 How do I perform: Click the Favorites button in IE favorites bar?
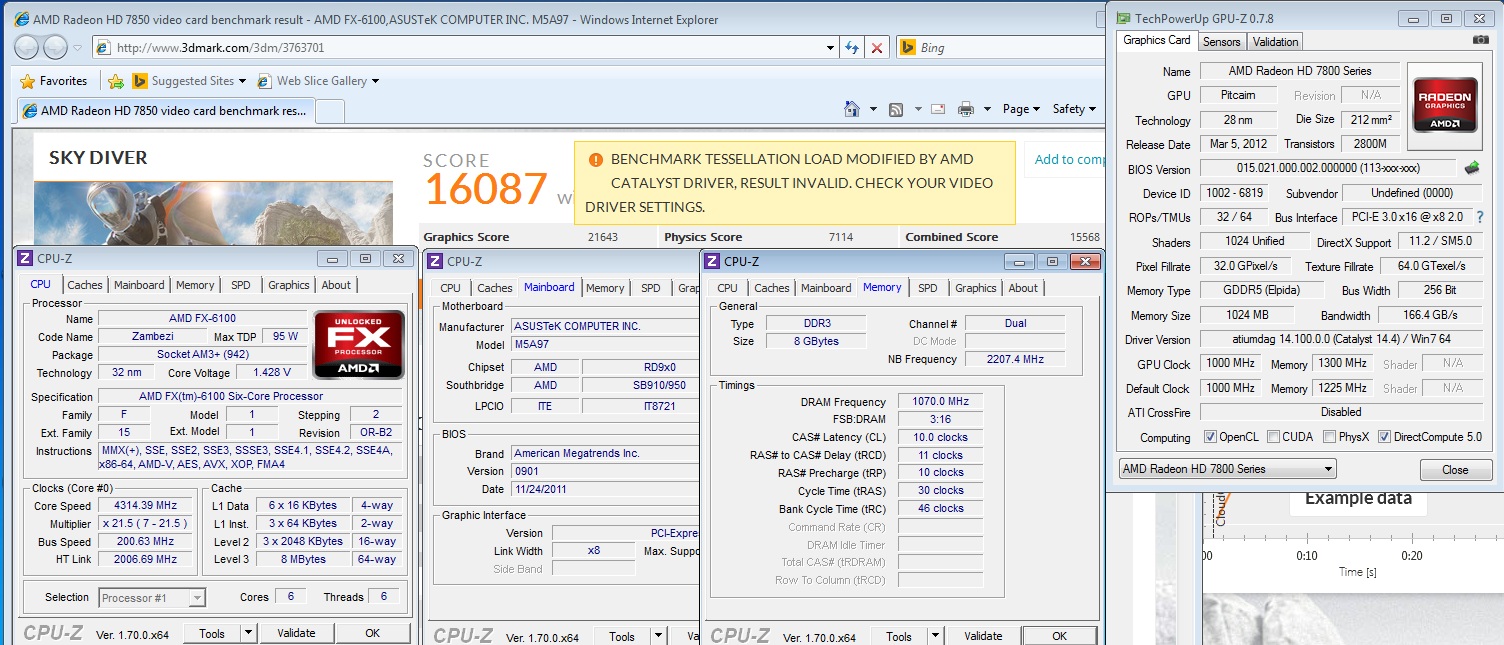53,81
